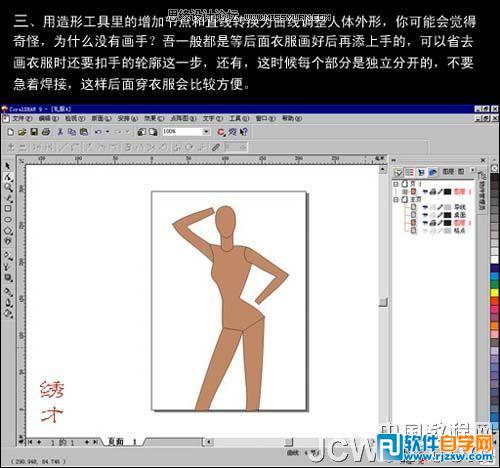Viewport: 500px width, 468px height.
Task: Open the 帮助(H) menu
Action: coord(292,118)
